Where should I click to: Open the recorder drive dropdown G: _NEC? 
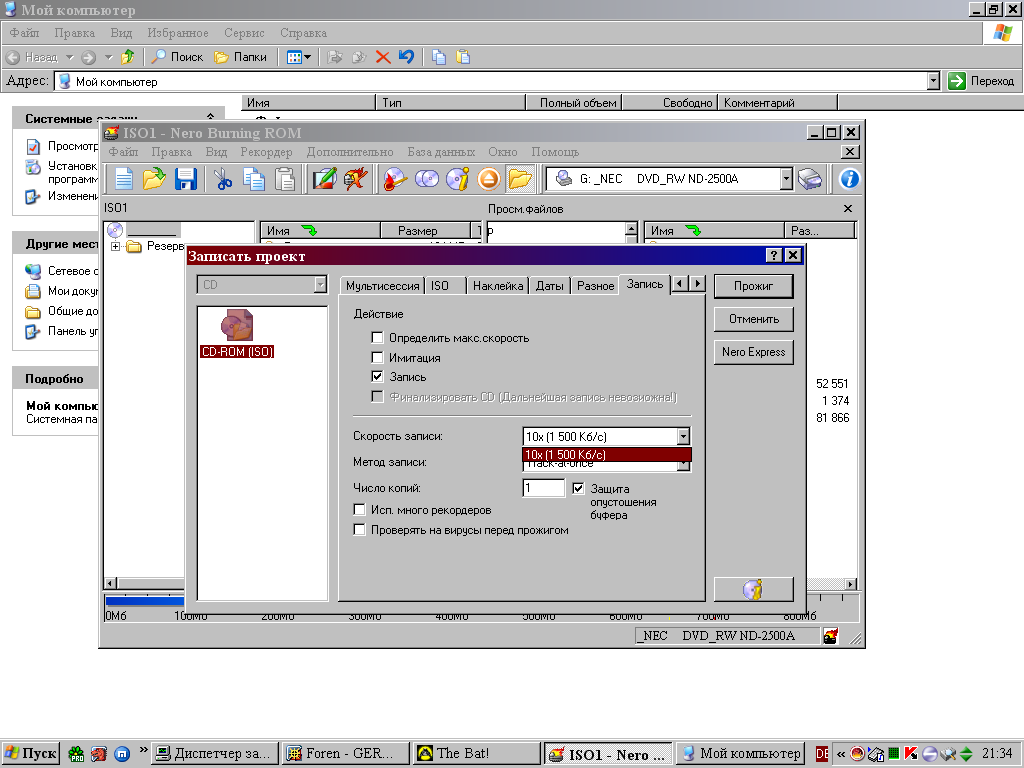[786, 179]
